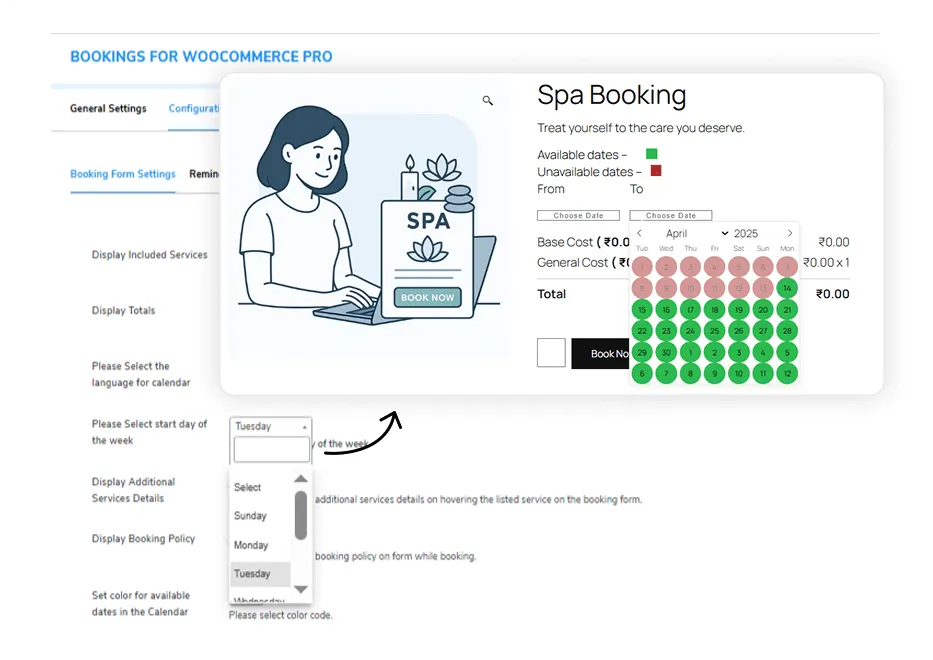The height and width of the screenshot is (660, 933).
Task: Expand the Tuesday start day dropdown
Action: click(271, 426)
